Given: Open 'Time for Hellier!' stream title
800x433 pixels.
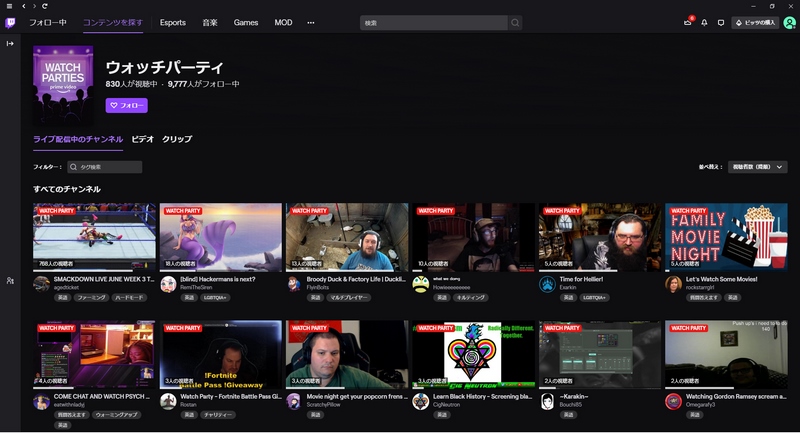Looking at the screenshot, I should coord(581,279).
